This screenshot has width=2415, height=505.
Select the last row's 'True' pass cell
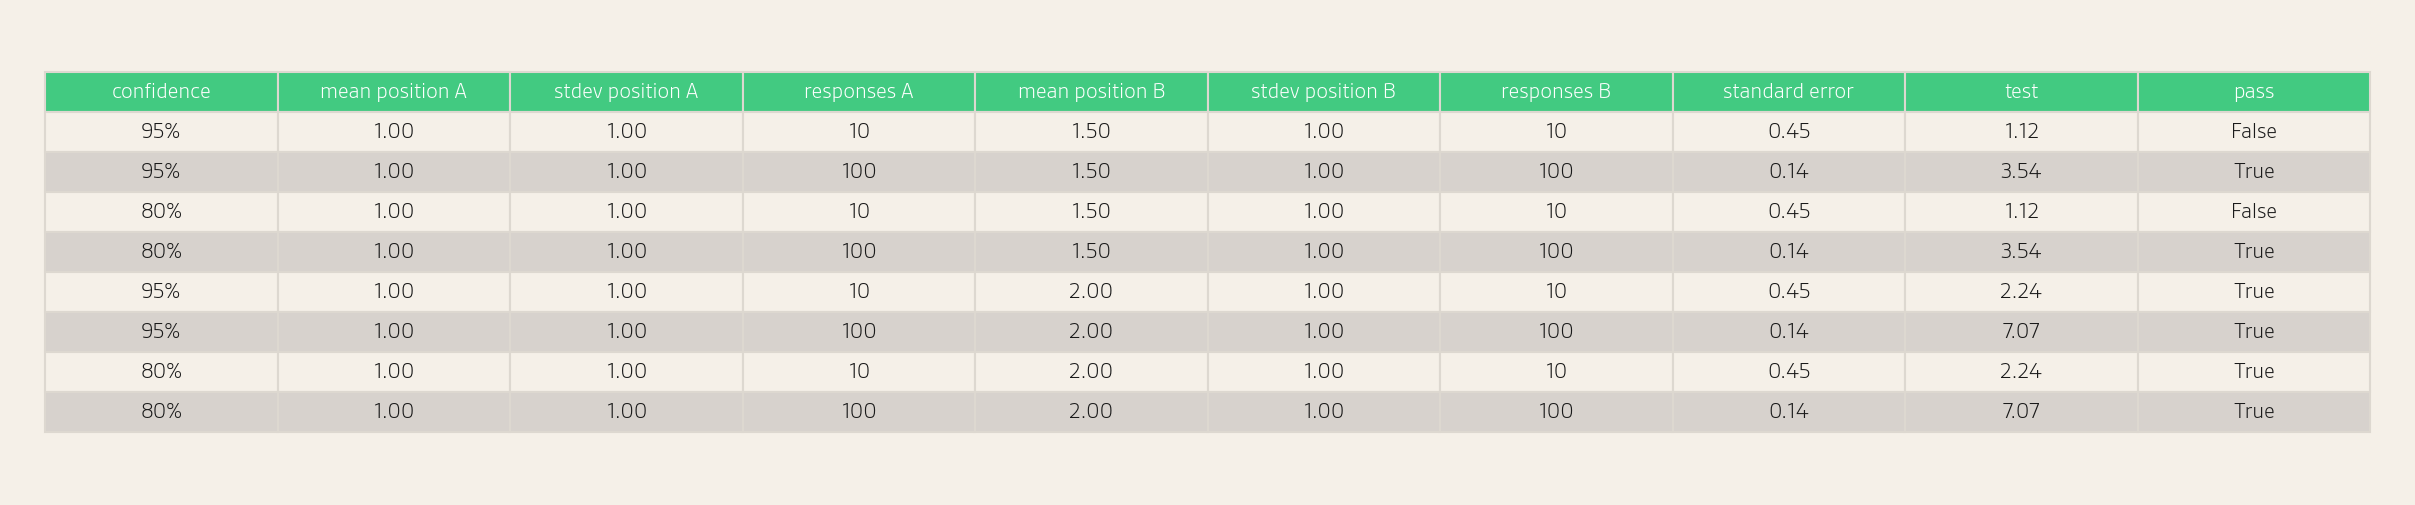point(2254,412)
